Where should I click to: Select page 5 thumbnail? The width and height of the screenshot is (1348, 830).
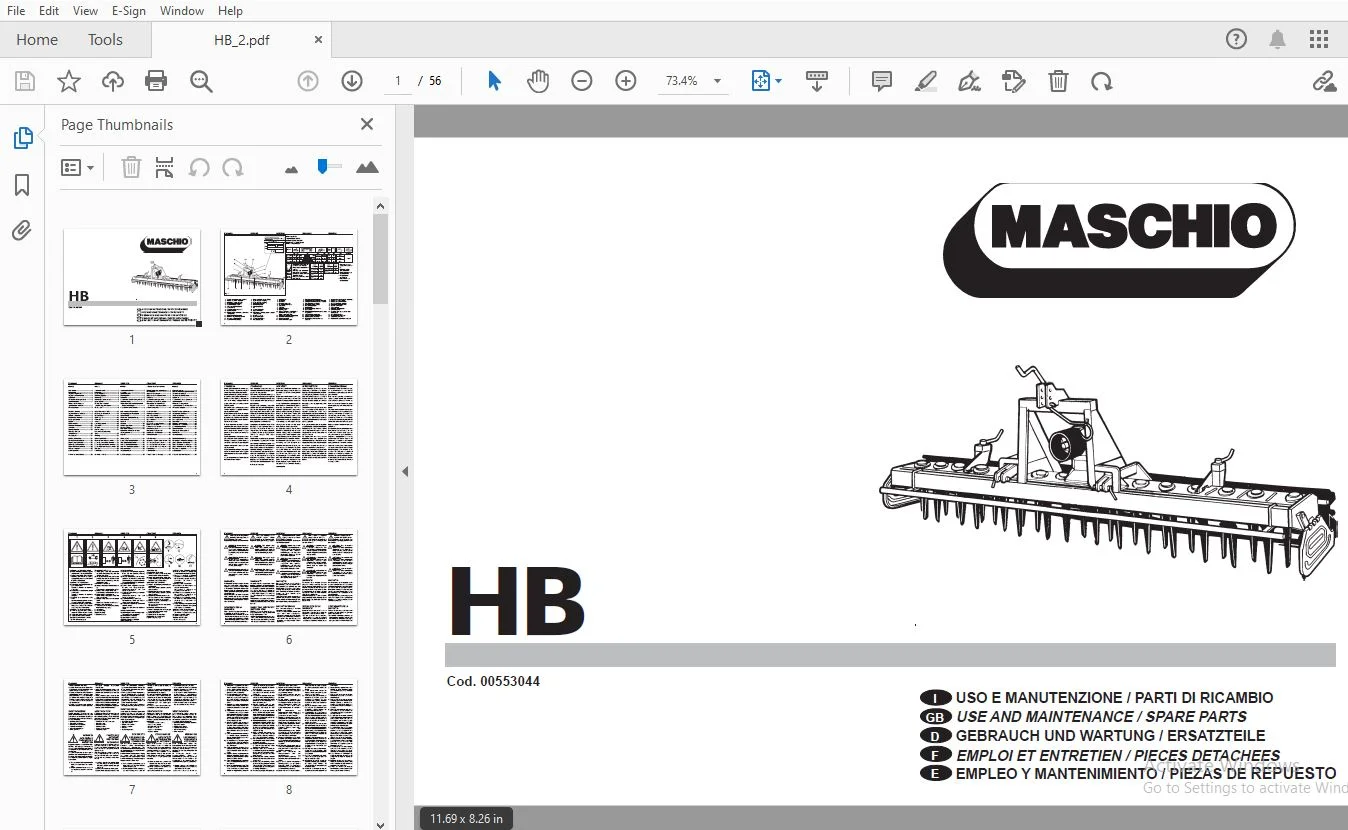[132, 577]
